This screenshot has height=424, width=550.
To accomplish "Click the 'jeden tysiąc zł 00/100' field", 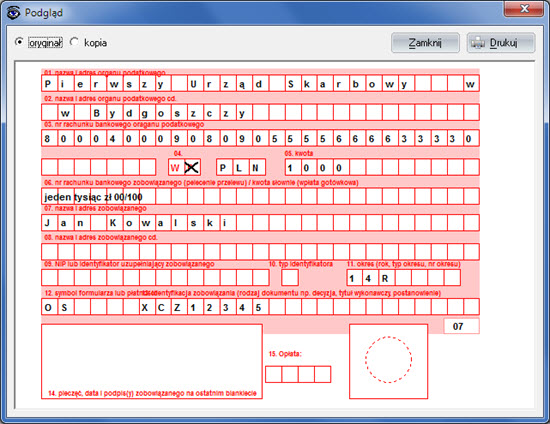I will tap(260, 196).
